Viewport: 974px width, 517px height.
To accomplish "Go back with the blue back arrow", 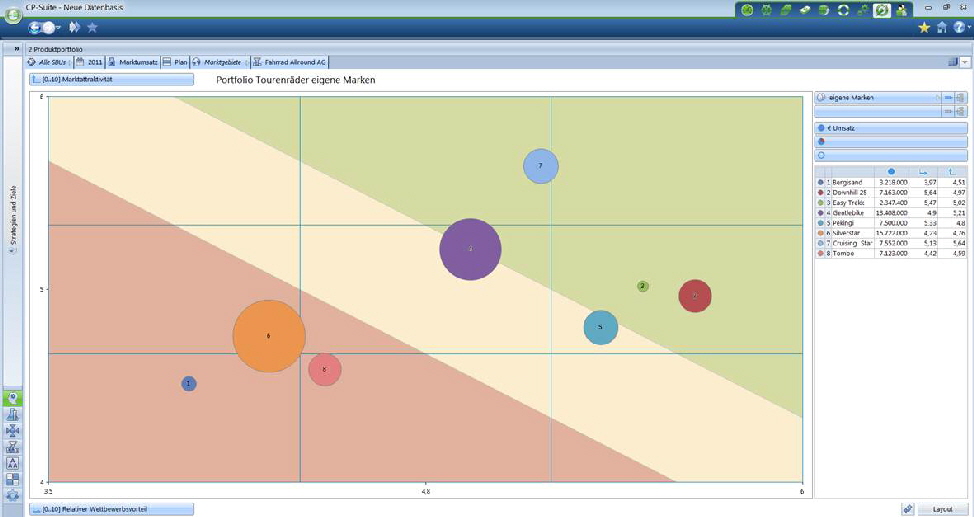I will tap(35, 27).
